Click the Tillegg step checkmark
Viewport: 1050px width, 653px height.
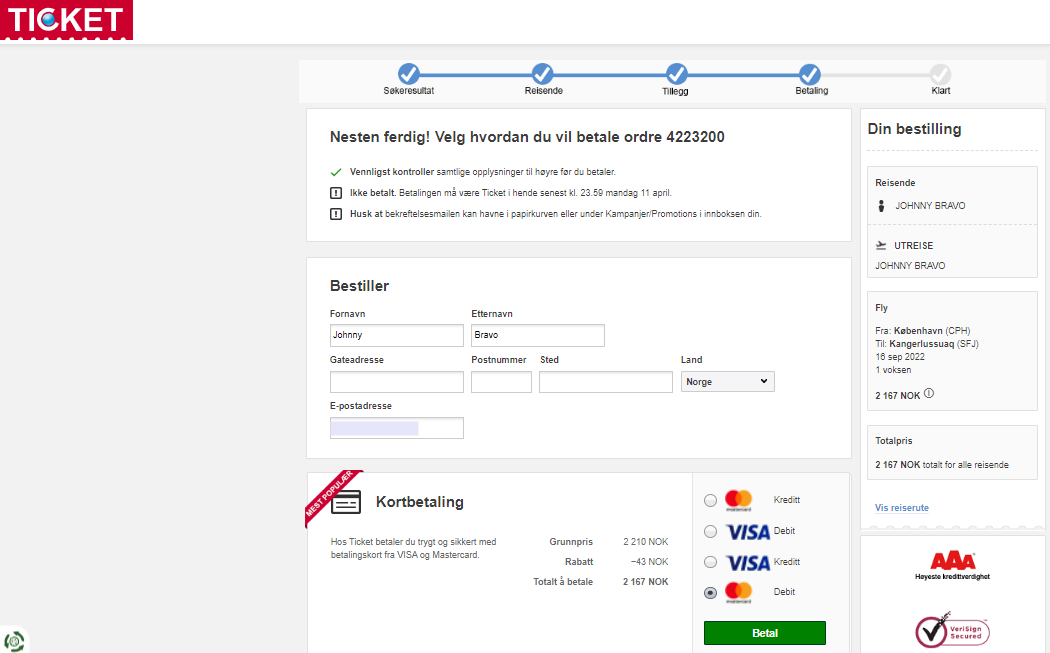pos(676,74)
